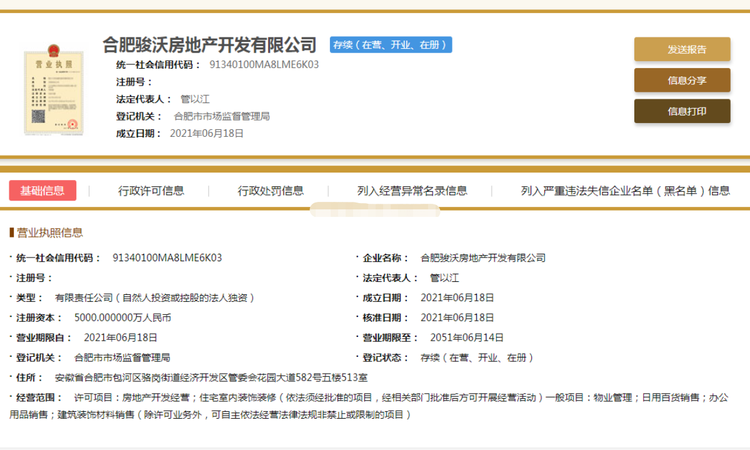Switch to the 行政许可信息 tab
Image resolution: width=750 pixels, height=450 pixels.
(x=151, y=191)
